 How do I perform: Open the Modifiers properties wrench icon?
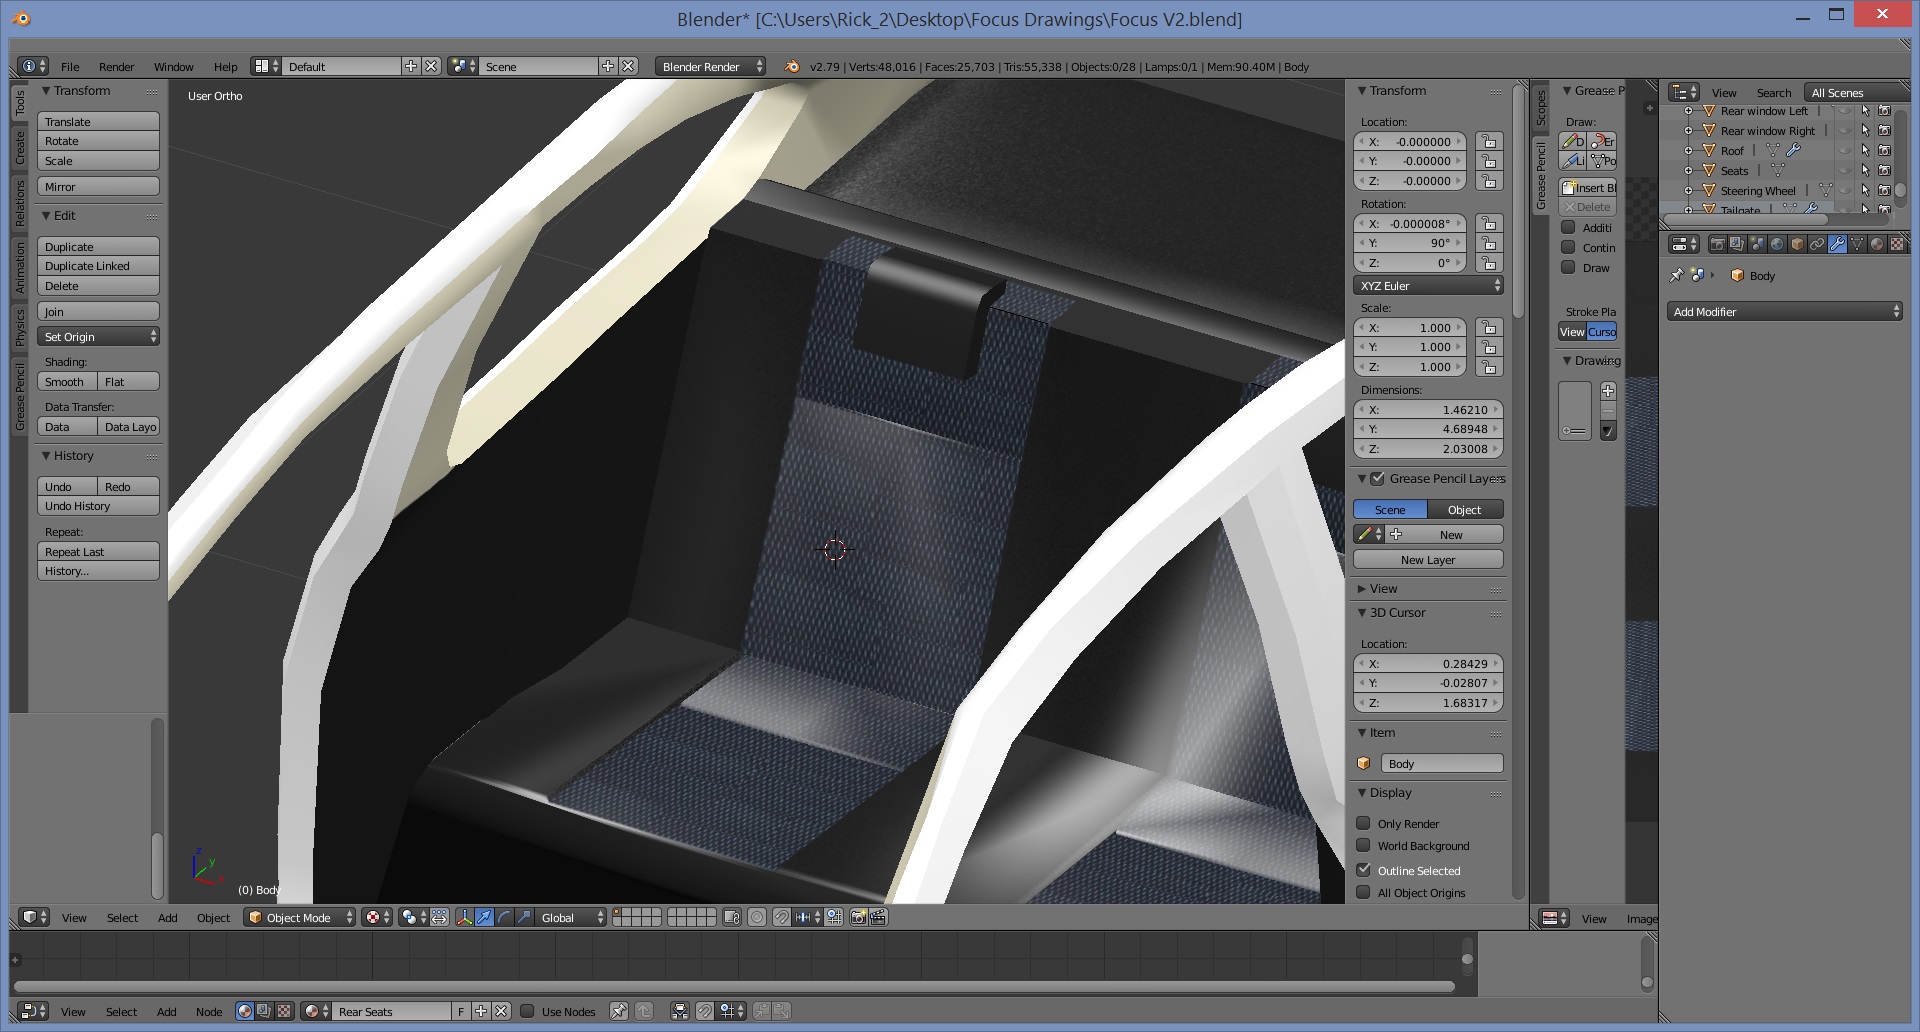pyautogui.click(x=1837, y=244)
